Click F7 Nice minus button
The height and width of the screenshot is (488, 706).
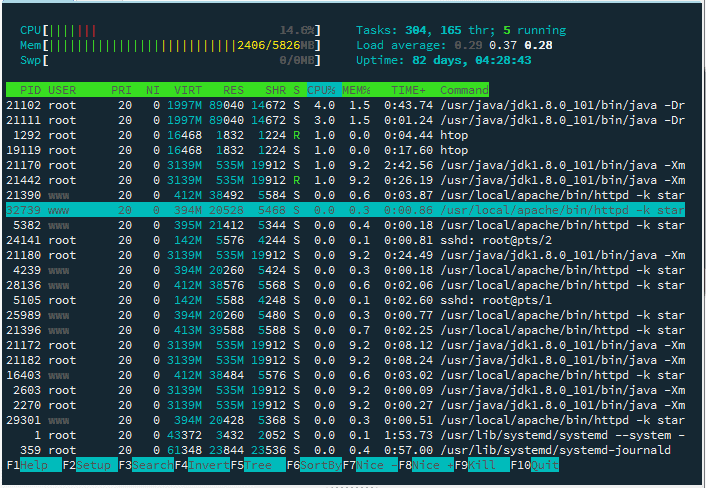[x=370, y=465]
